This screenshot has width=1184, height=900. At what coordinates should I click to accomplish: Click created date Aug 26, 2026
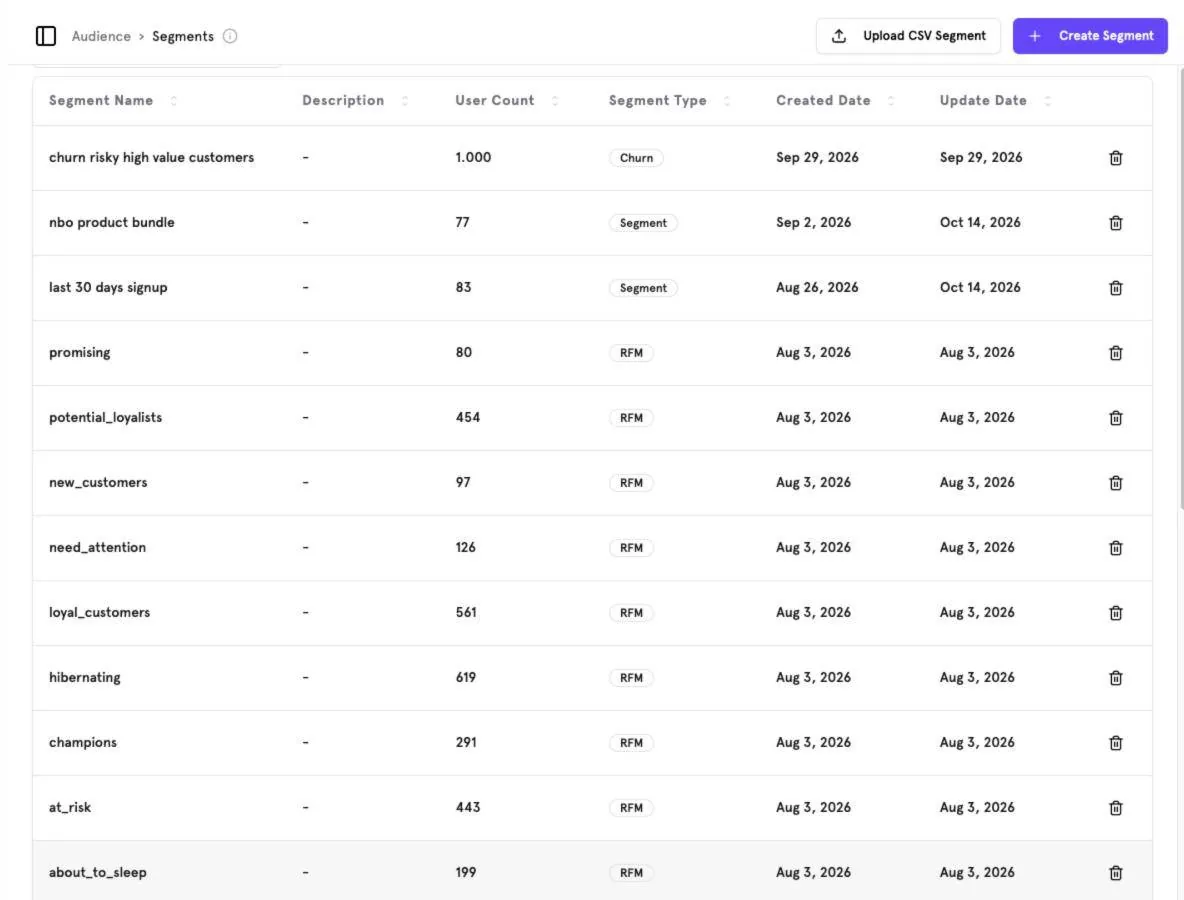(817, 287)
